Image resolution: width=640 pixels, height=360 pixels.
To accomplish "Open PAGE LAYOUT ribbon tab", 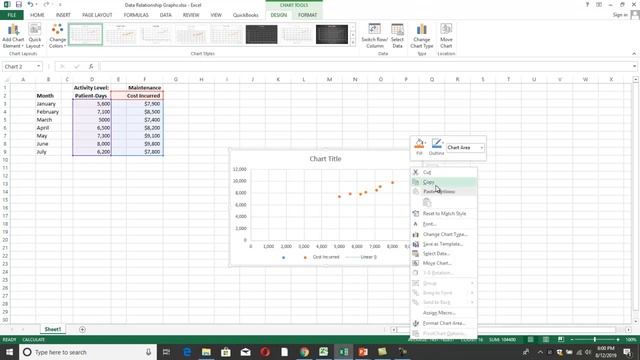I will click(x=97, y=15).
